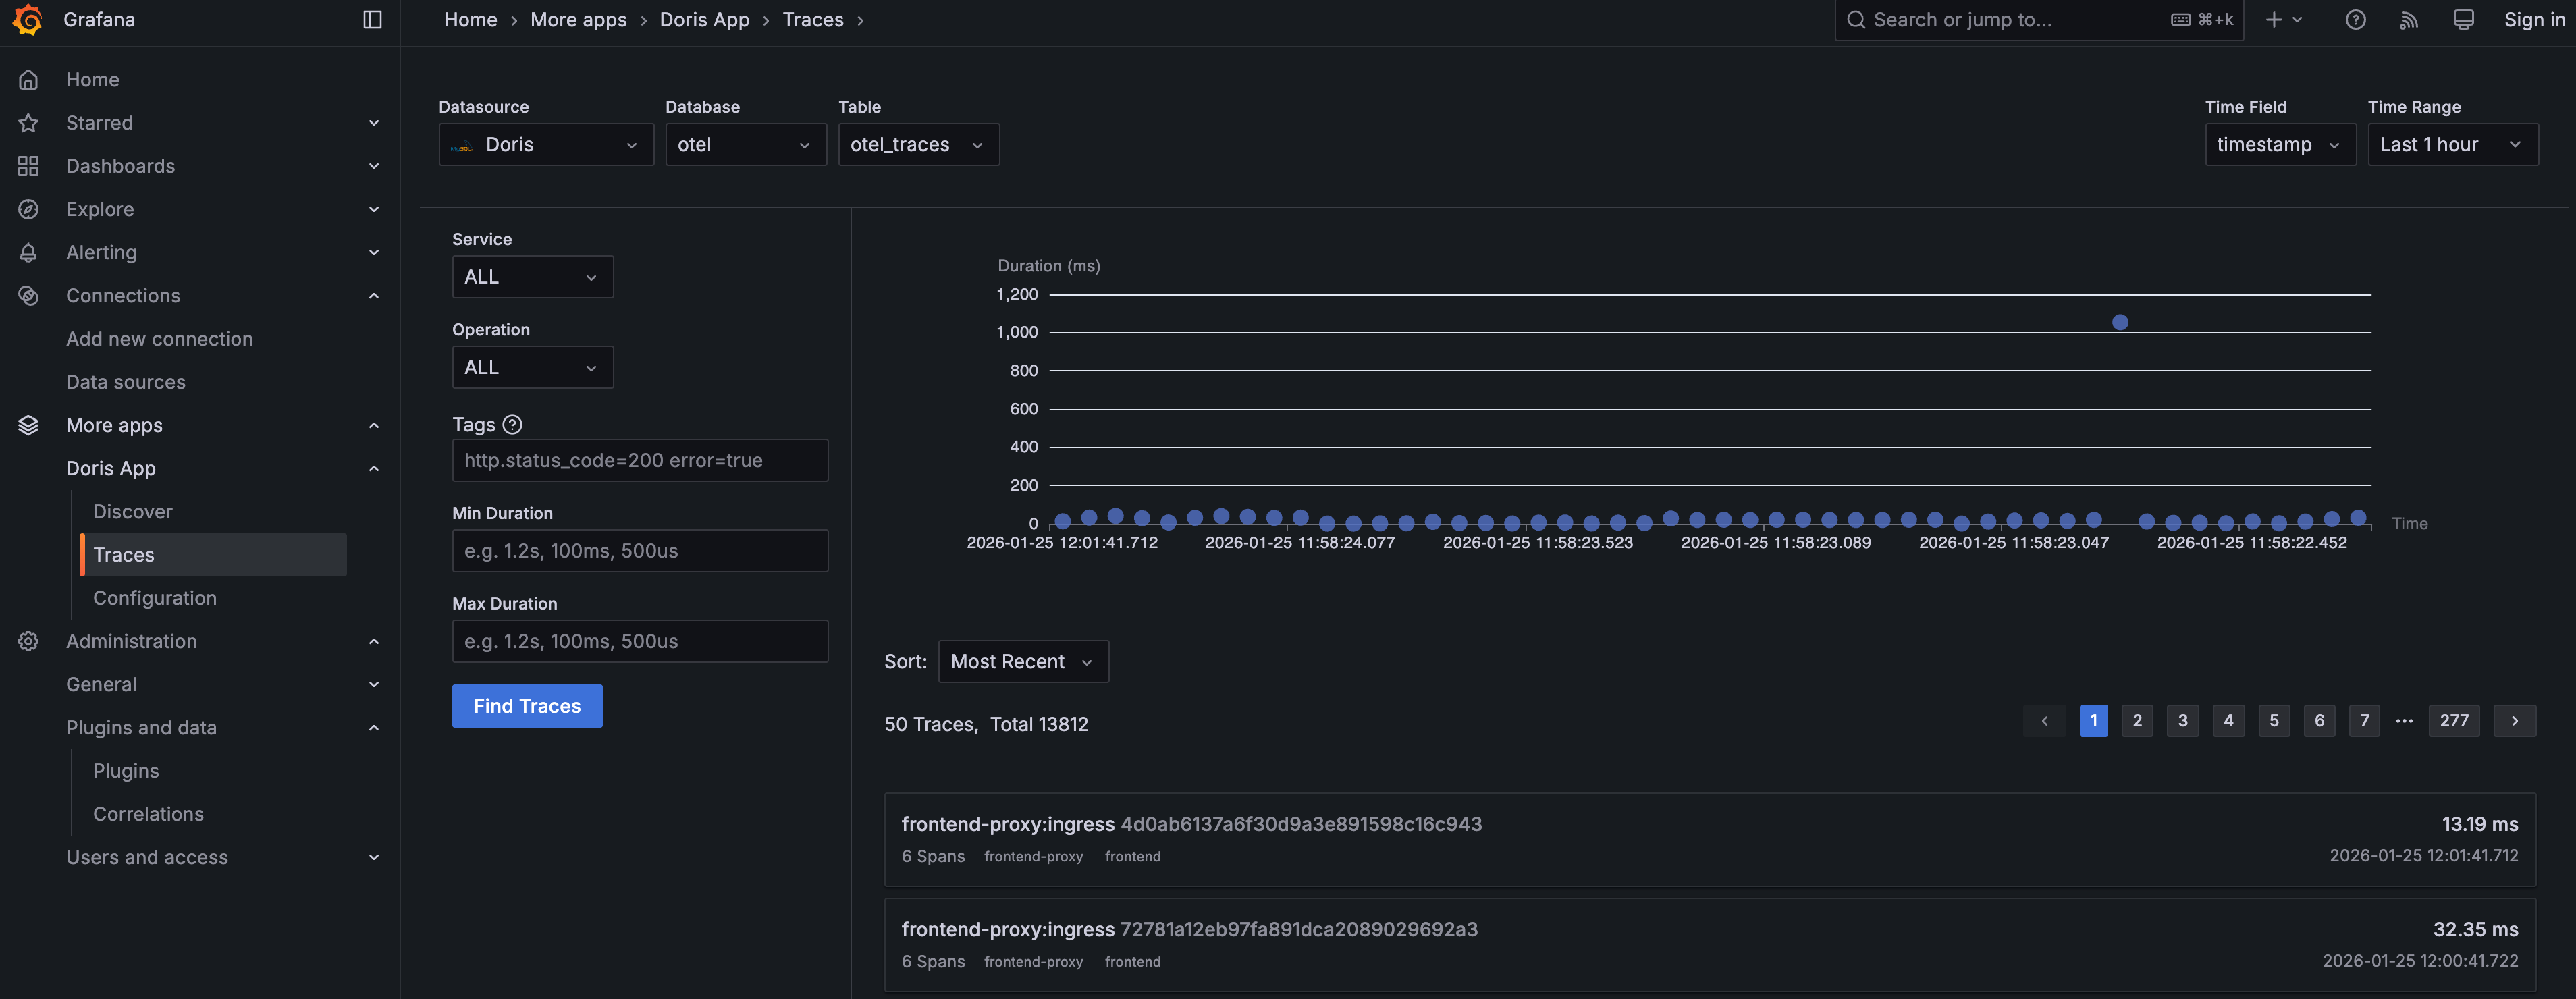The width and height of the screenshot is (2576, 999).
Task: Collapse the Administration section chevron
Action: pyautogui.click(x=374, y=641)
